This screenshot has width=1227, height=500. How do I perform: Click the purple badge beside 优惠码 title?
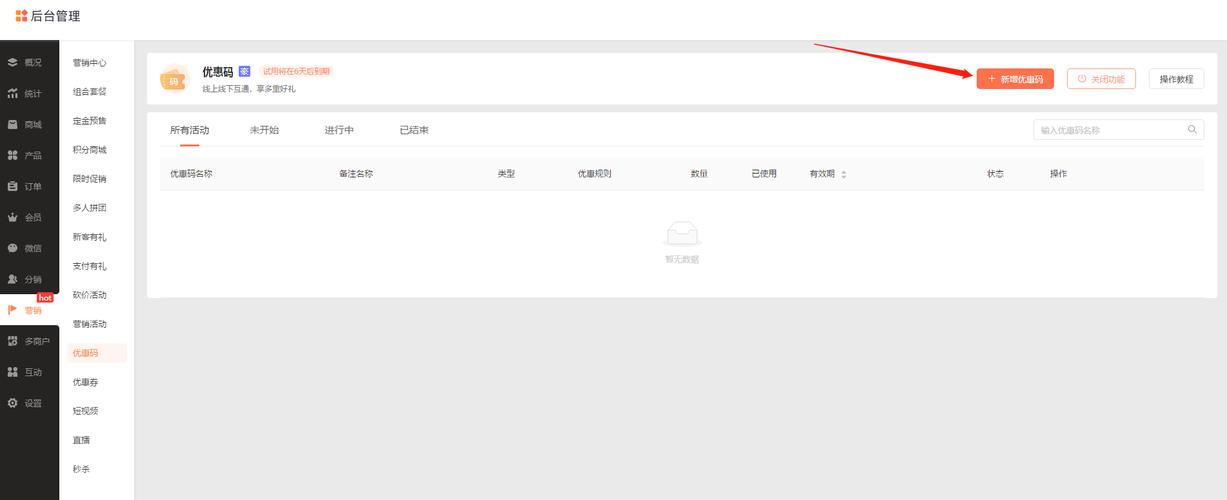[x=244, y=71]
